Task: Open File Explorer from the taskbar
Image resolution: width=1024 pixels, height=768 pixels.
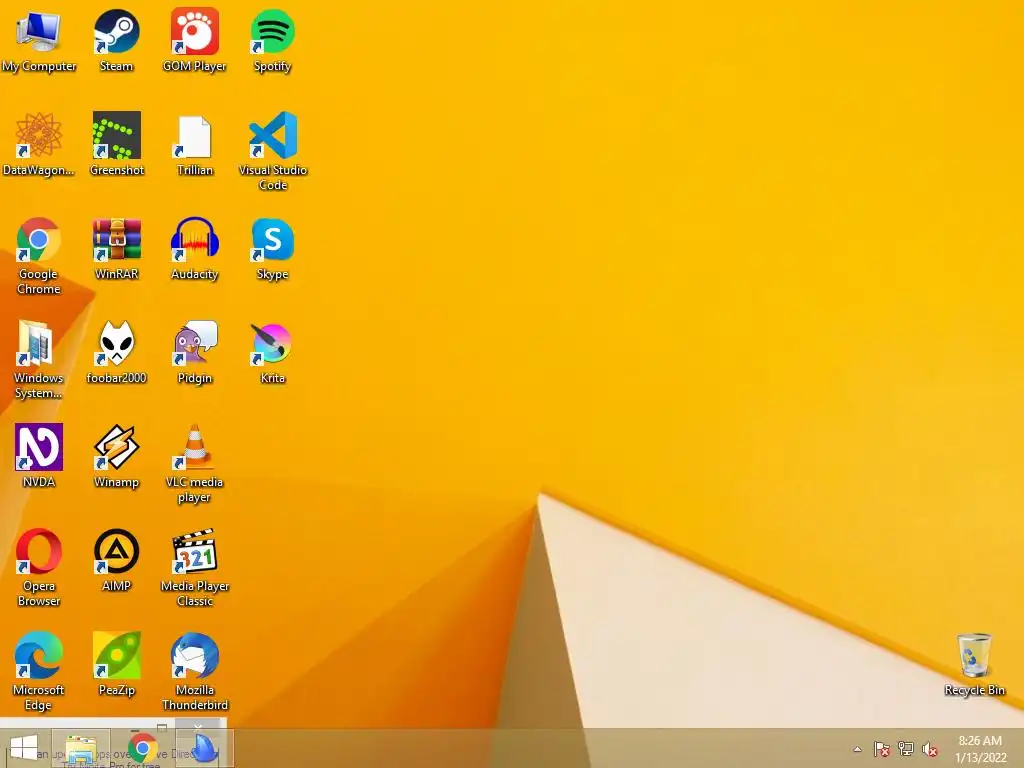Action: 81,749
